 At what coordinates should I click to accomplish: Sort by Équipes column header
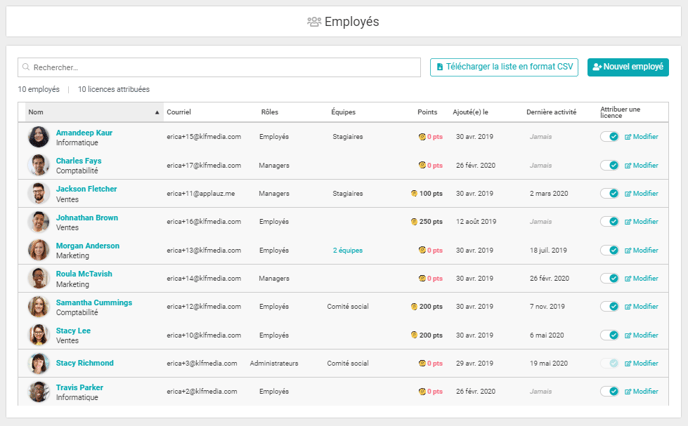click(x=343, y=112)
